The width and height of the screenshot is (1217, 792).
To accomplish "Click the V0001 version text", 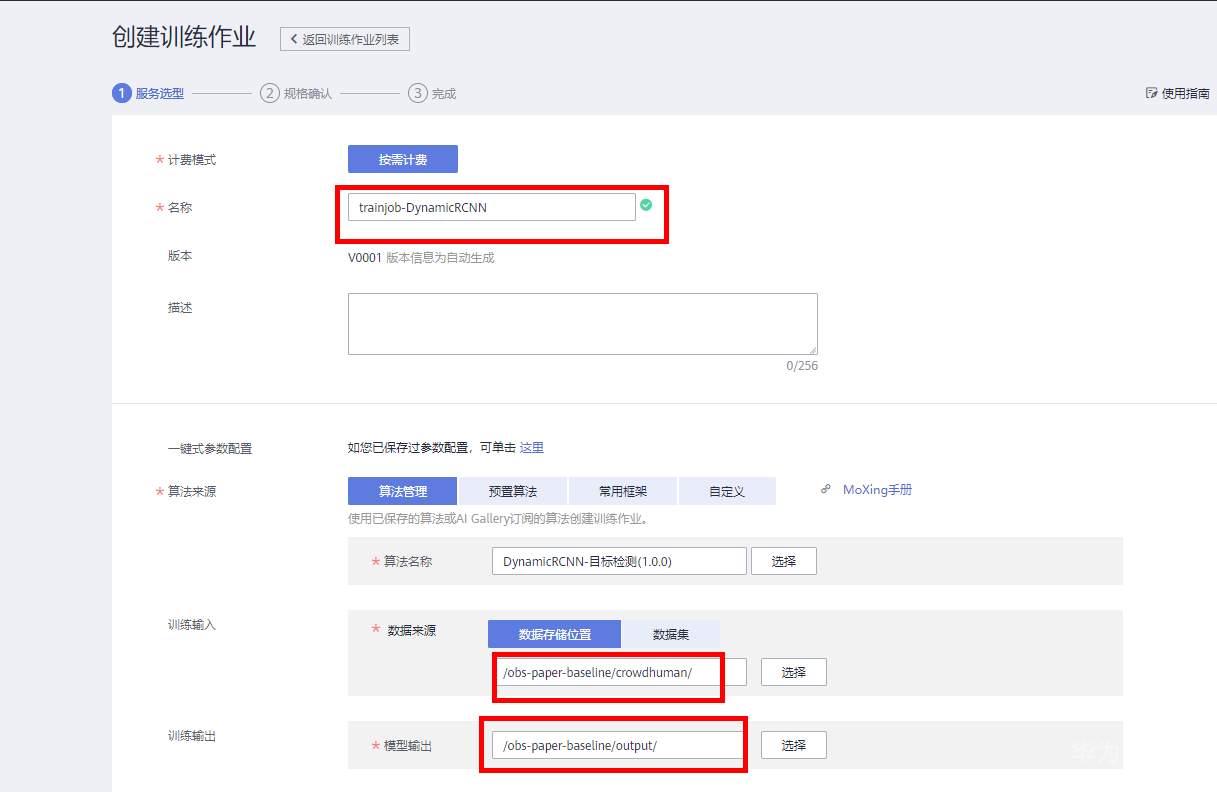I will 365,257.
